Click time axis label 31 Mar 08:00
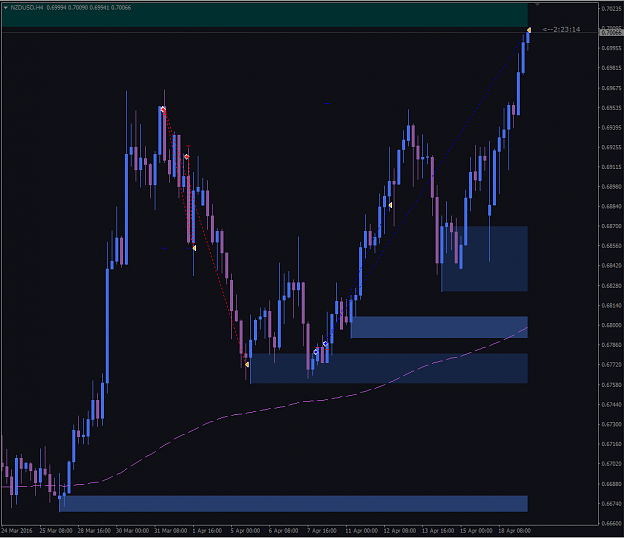Image resolution: width=625 pixels, height=538 pixels. (171, 531)
